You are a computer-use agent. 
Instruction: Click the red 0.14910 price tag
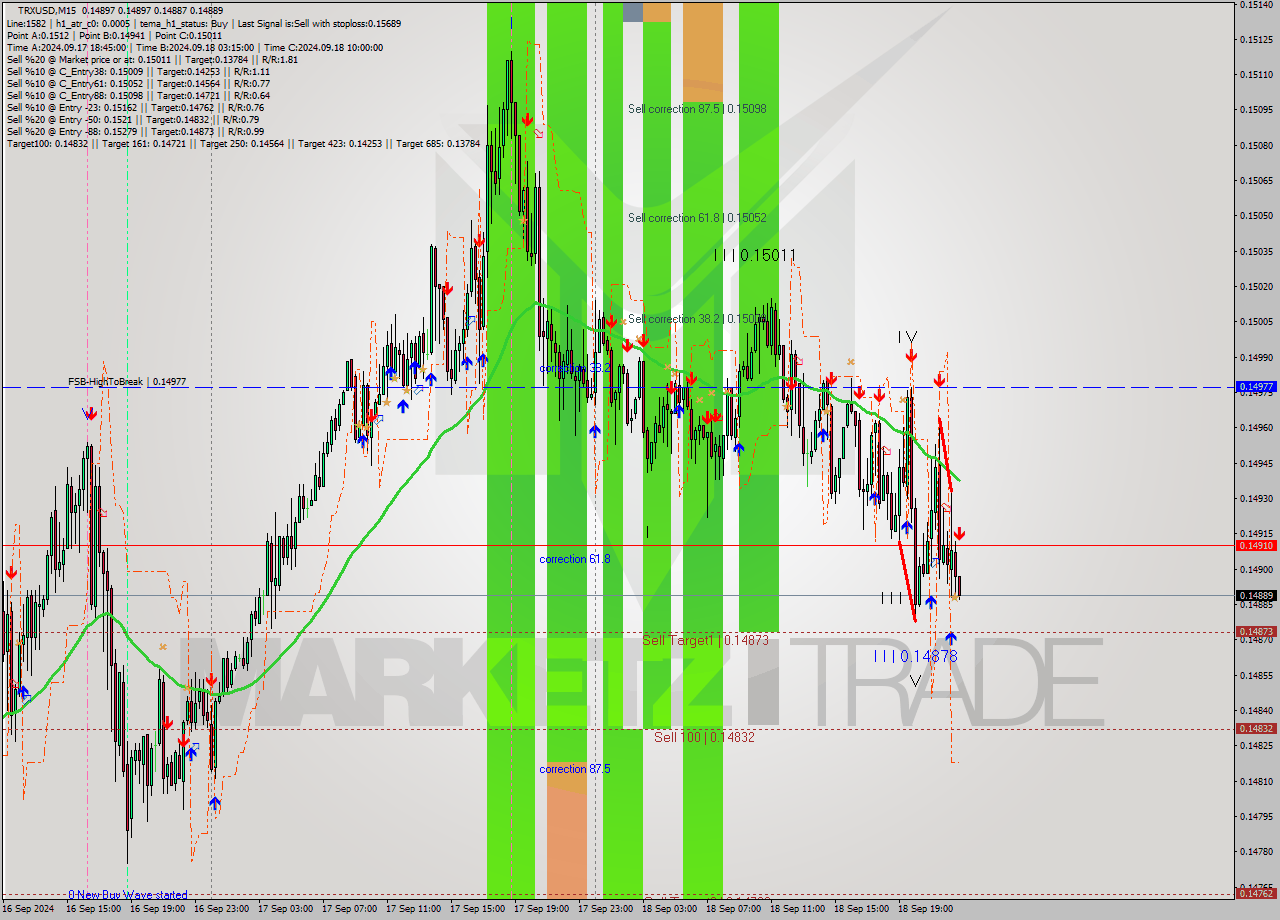tap(1256, 545)
